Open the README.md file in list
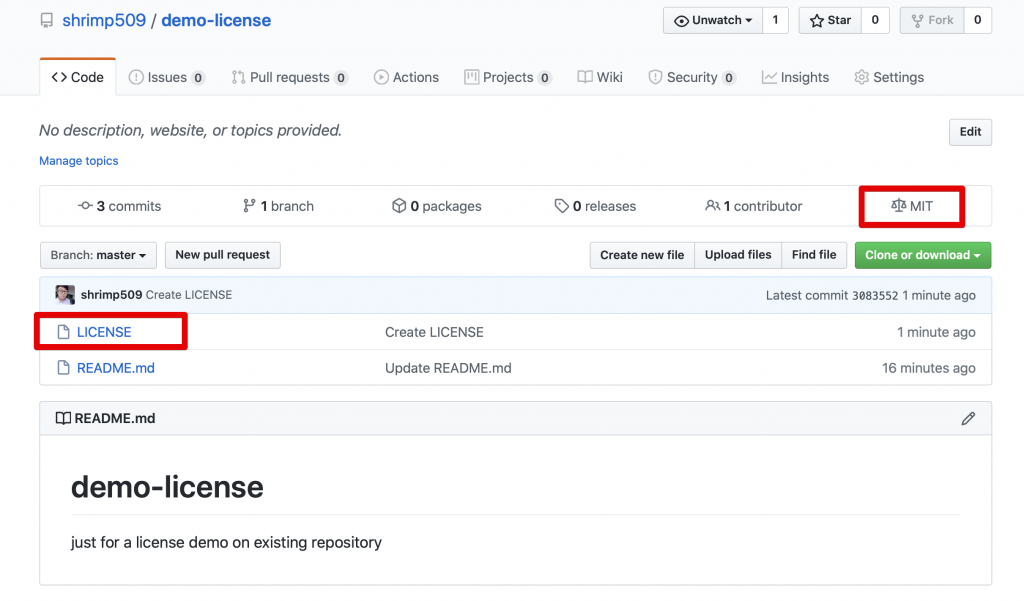 116,368
